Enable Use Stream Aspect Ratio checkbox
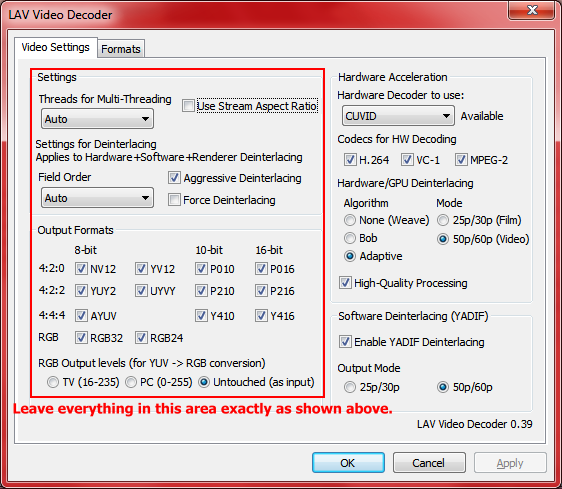The width and height of the screenshot is (562, 489). 188,106
